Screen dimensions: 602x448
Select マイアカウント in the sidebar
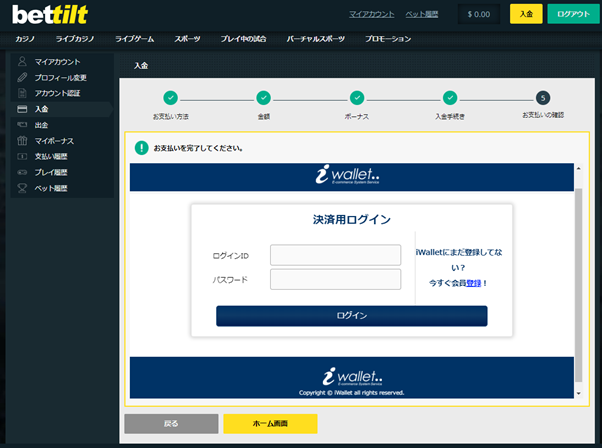58,62
